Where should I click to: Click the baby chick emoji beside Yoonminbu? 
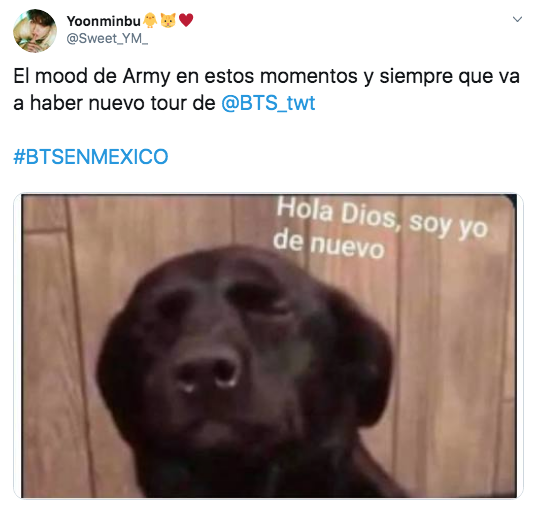150,21
